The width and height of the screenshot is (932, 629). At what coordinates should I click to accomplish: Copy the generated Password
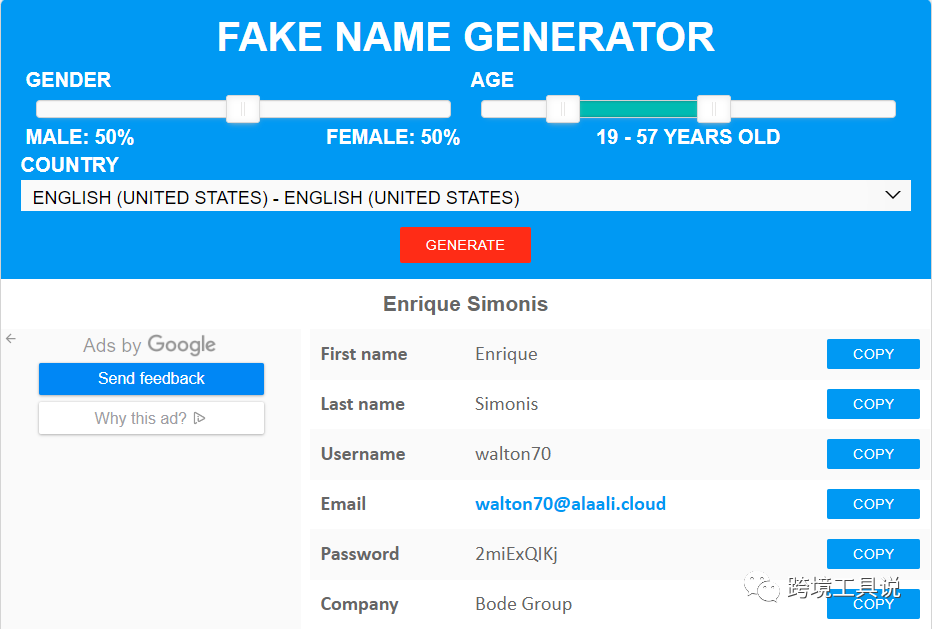tap(872, 554)
